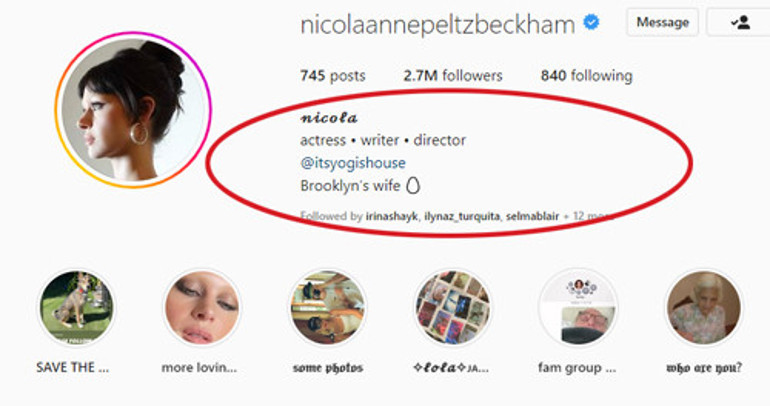770x406 pixels.
Task: Open the SAVE THE... dog story highlight
Action: tap(76, 308)
